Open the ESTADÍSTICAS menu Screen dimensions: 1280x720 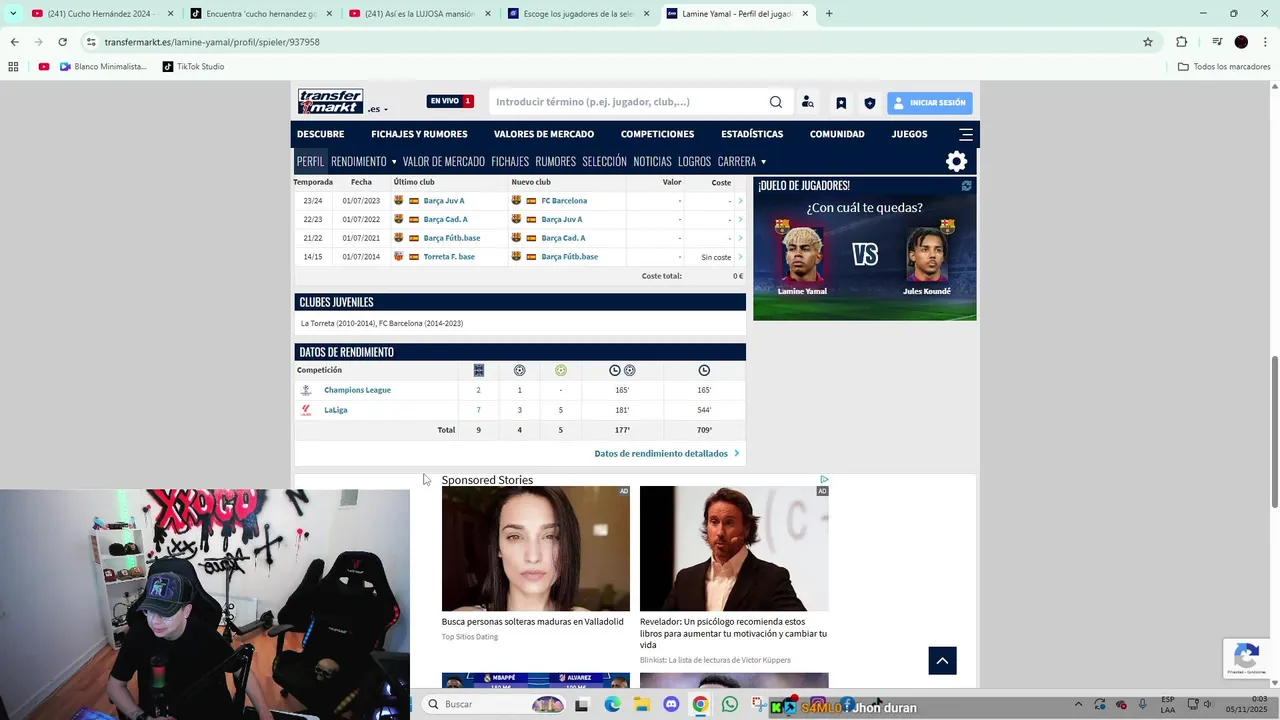click(752, 134)
